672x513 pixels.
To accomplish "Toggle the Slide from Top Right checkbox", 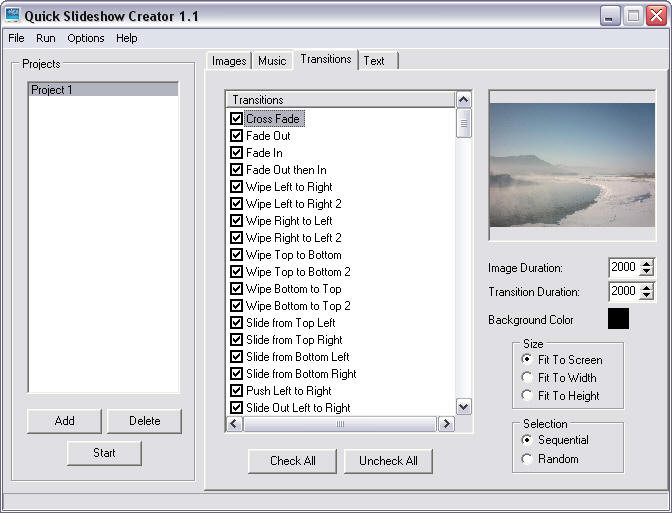I will tap(236, 340).
